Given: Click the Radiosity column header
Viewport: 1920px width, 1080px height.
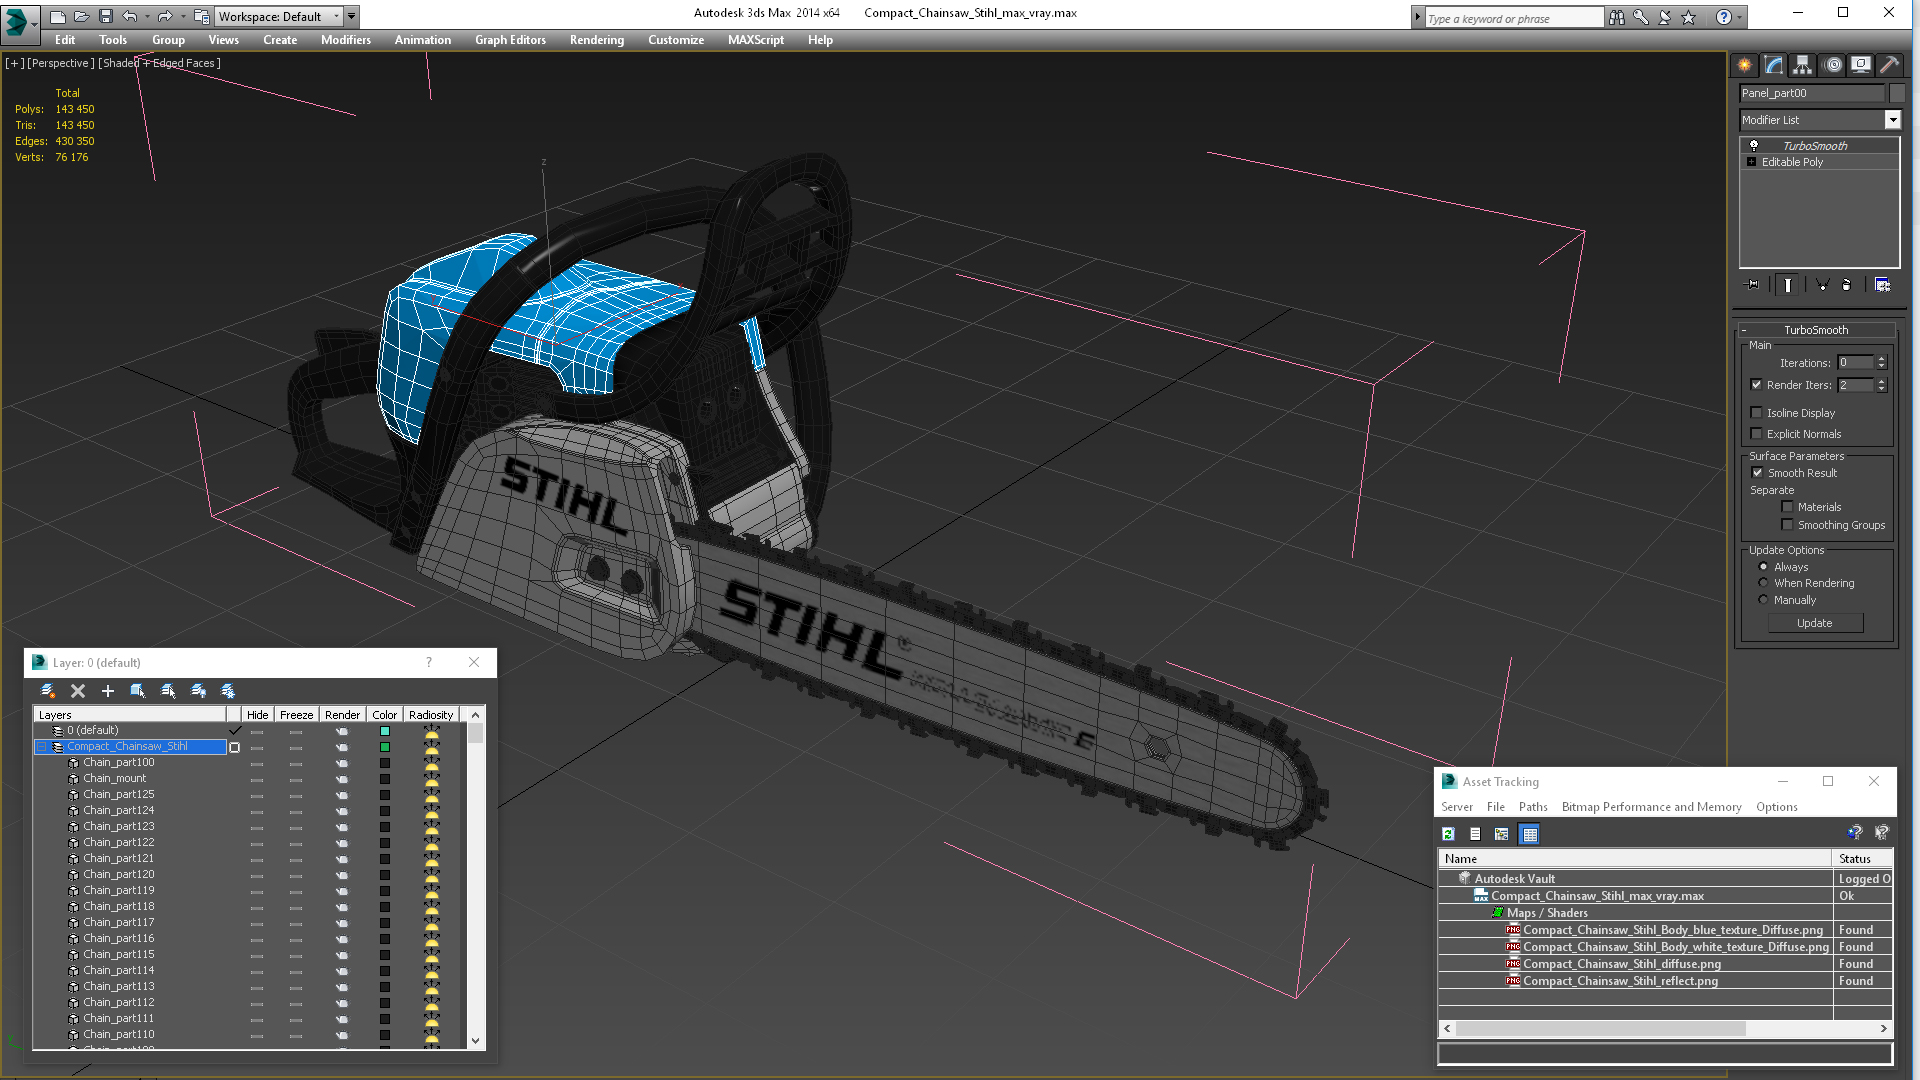Looking at the screenshot, I should (x=431, y=715).
